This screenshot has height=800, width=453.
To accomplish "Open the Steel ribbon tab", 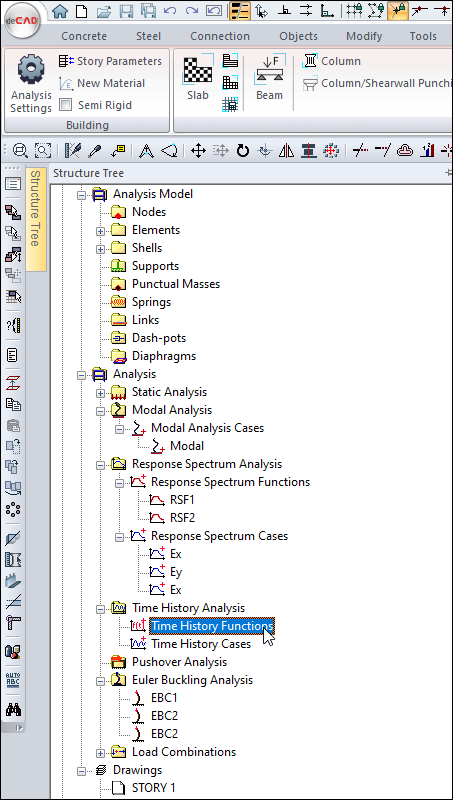I will [x=148, y=36].
